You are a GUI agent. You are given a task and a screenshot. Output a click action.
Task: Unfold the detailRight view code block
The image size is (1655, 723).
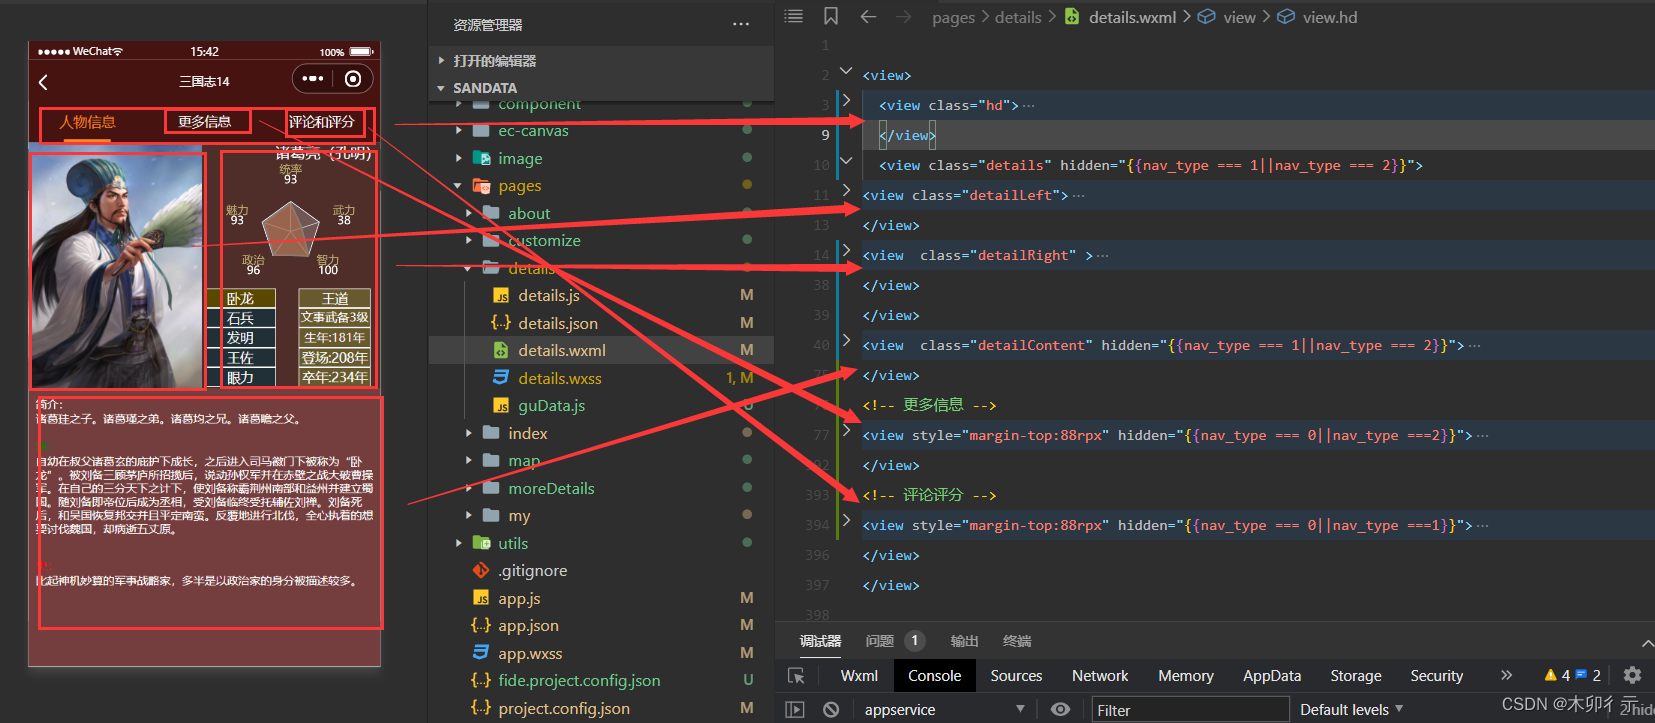tap(846, 250)
